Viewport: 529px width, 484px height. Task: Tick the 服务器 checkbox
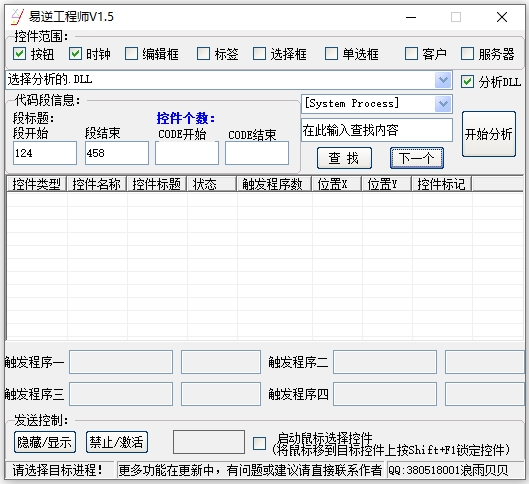[467, 54]
